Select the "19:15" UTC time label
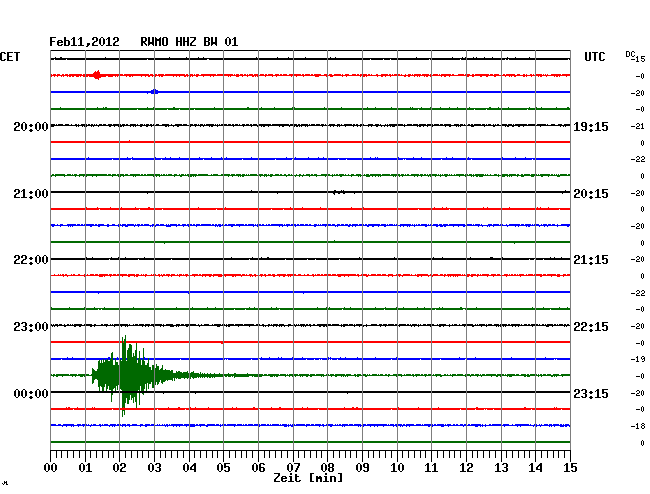 (591, 126)
